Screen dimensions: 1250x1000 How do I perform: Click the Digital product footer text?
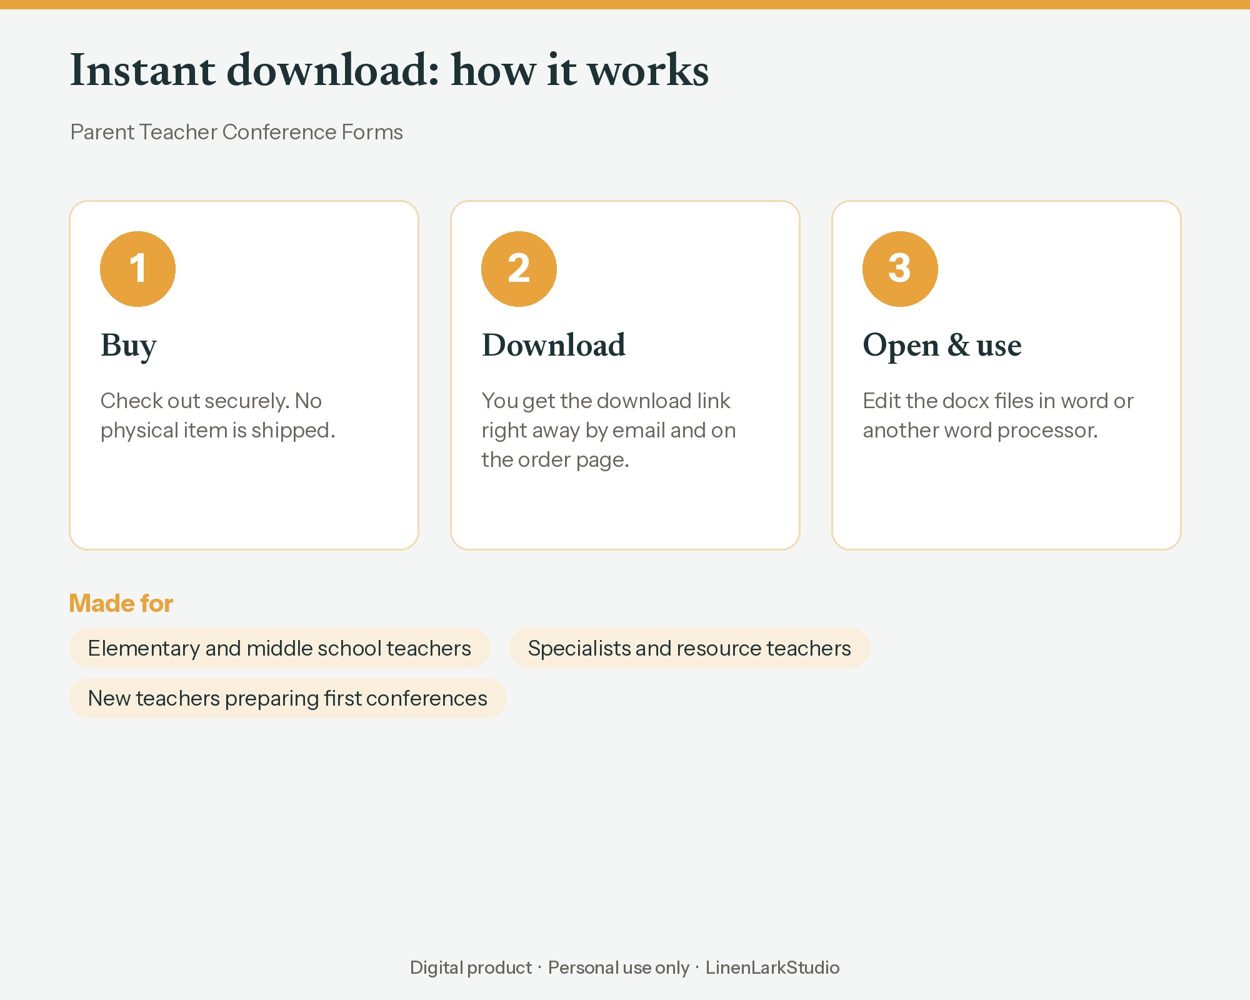tap(471, 967)
